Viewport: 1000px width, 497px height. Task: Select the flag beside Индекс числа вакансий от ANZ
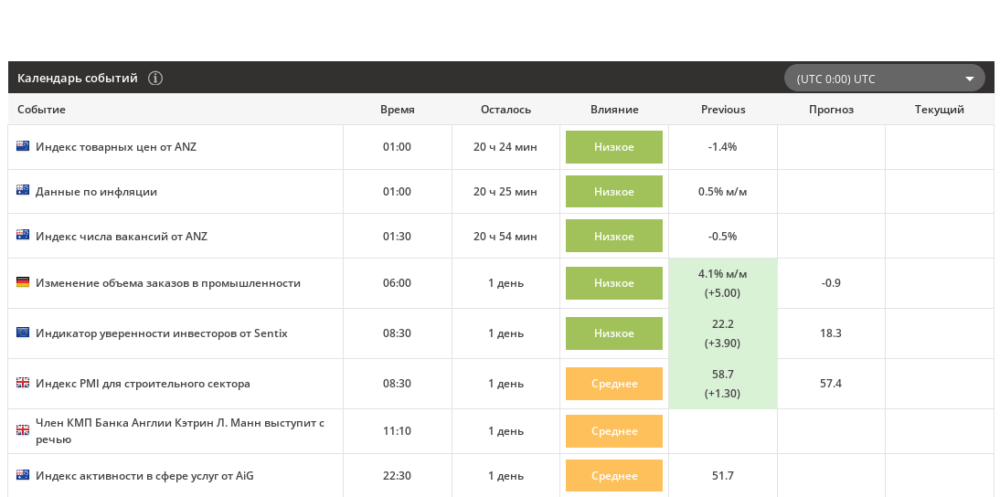(23, 236)
